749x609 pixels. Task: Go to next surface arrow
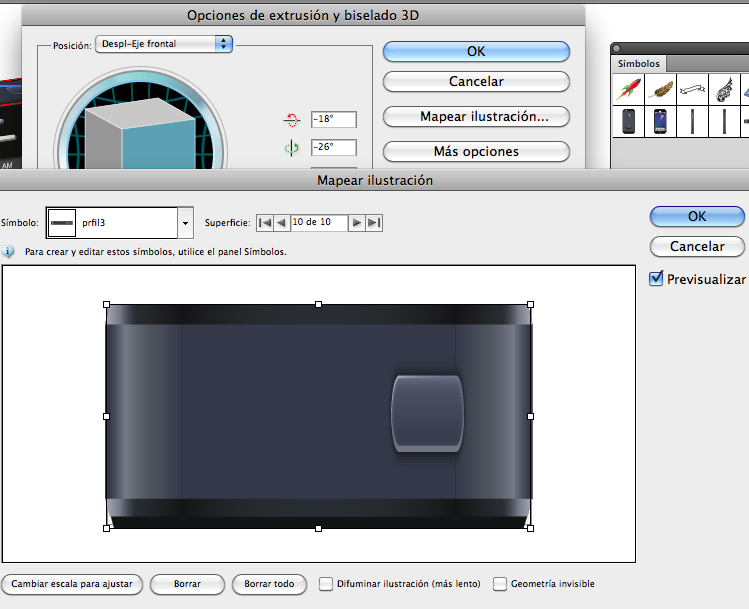pos(356,223)
